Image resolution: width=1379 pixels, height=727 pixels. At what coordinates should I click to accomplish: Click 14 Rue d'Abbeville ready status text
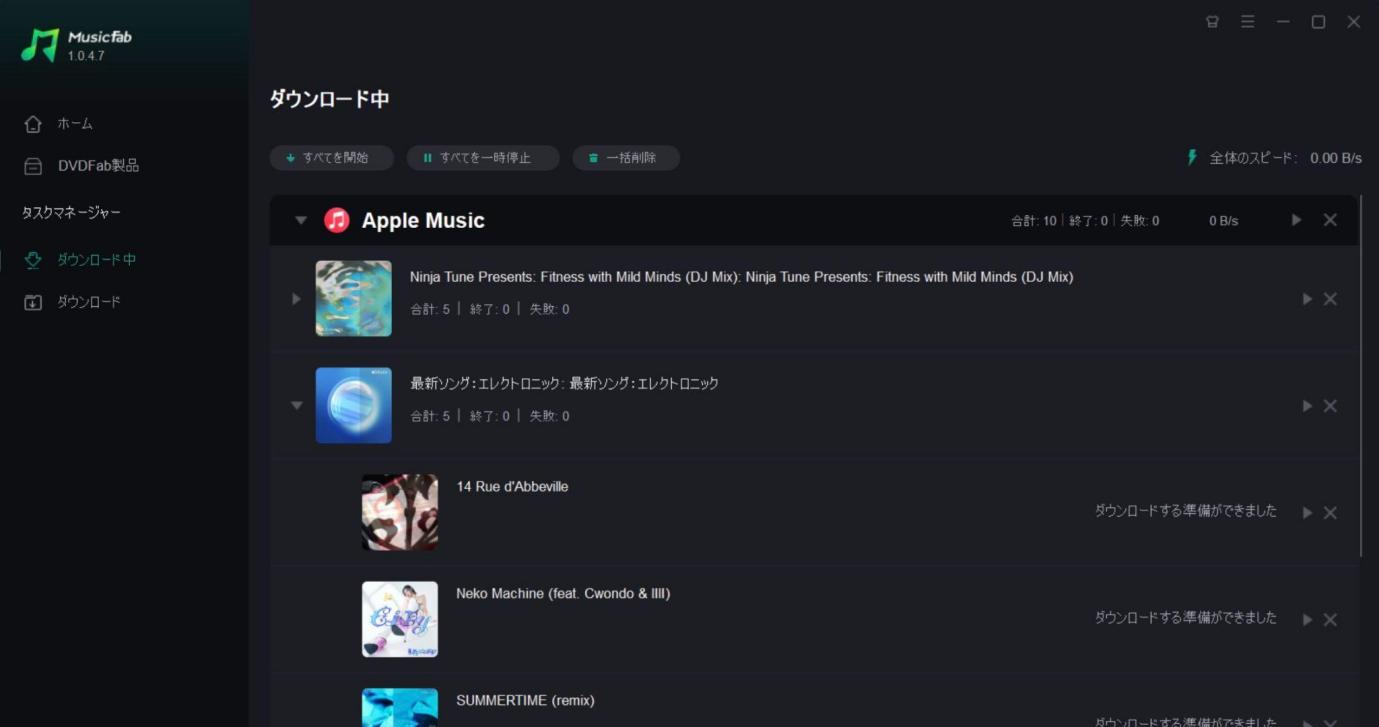tap(1185, 511)
